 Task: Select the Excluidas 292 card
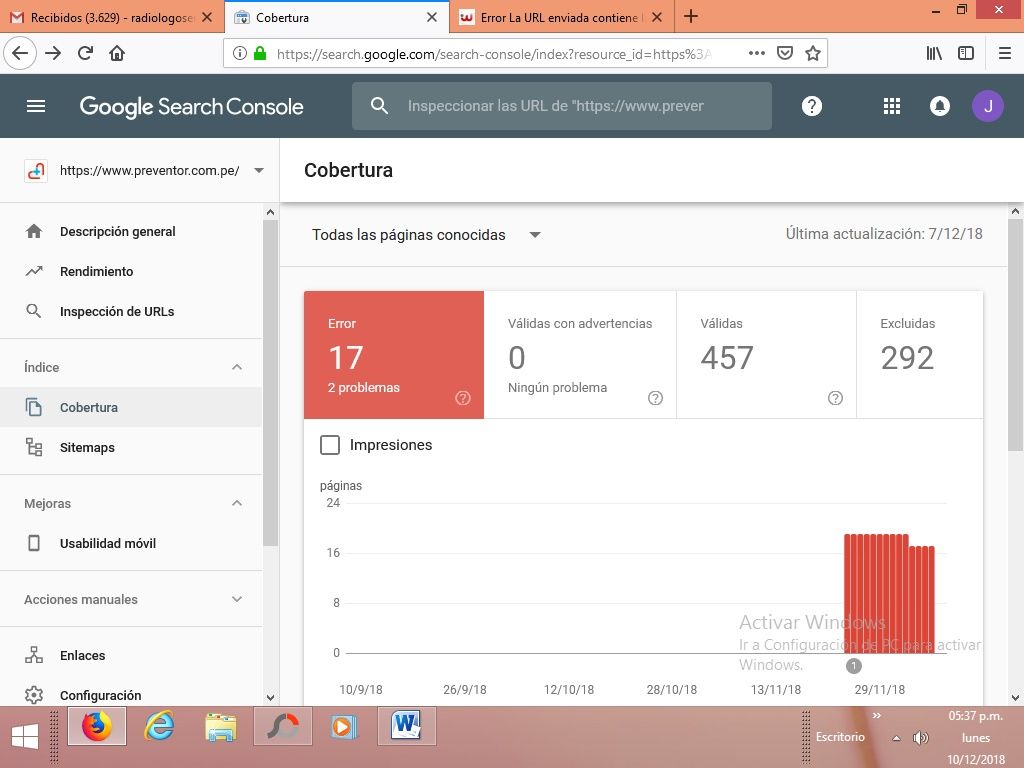point(920,355)
